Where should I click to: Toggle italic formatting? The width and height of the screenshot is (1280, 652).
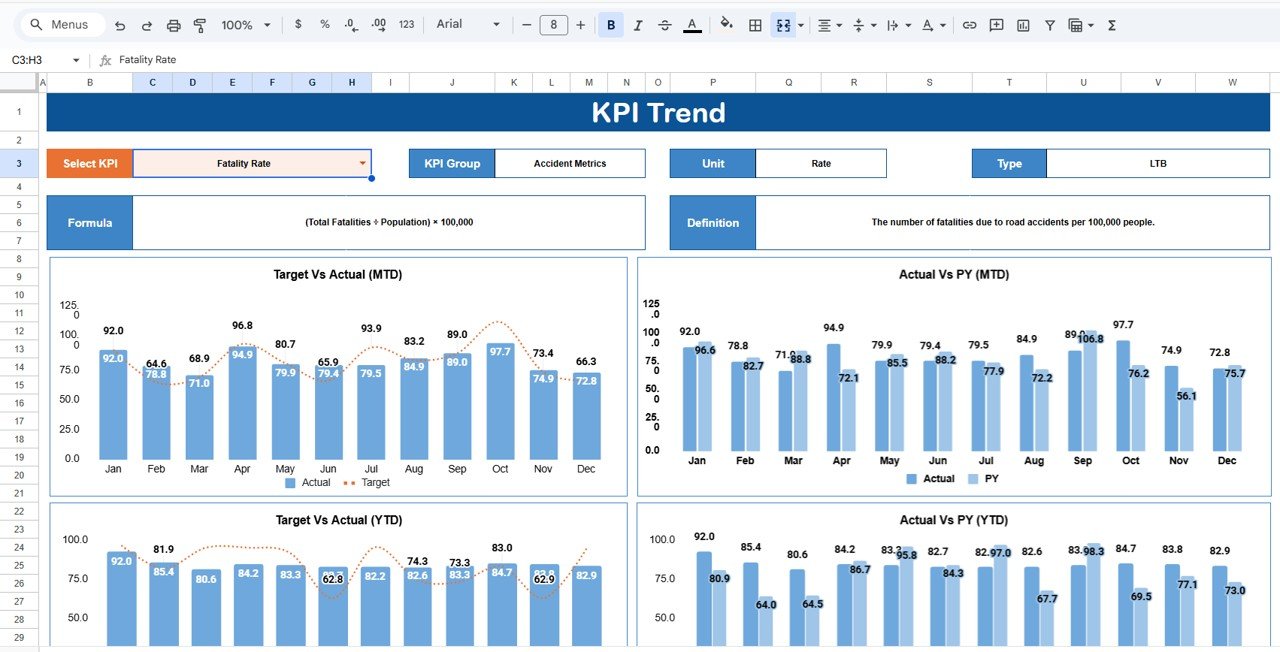coord(638,24)
